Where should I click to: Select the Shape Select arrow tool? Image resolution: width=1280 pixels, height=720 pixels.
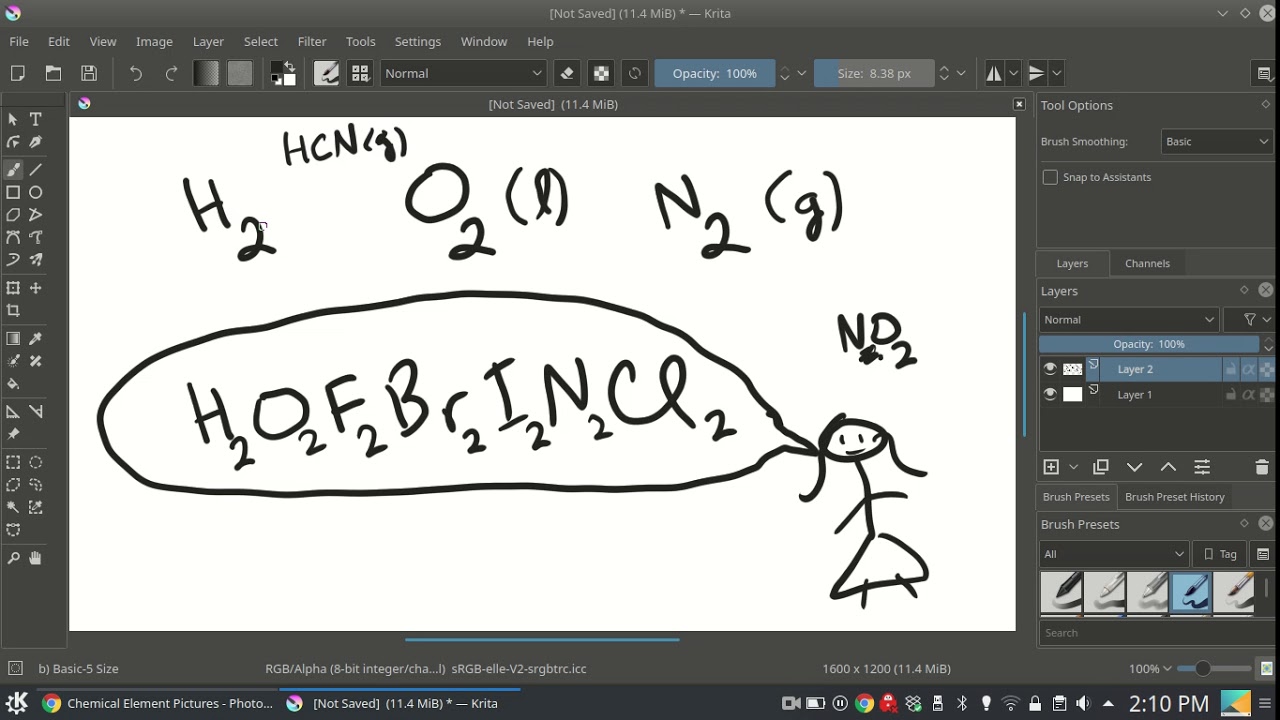[x=13, y=119]
